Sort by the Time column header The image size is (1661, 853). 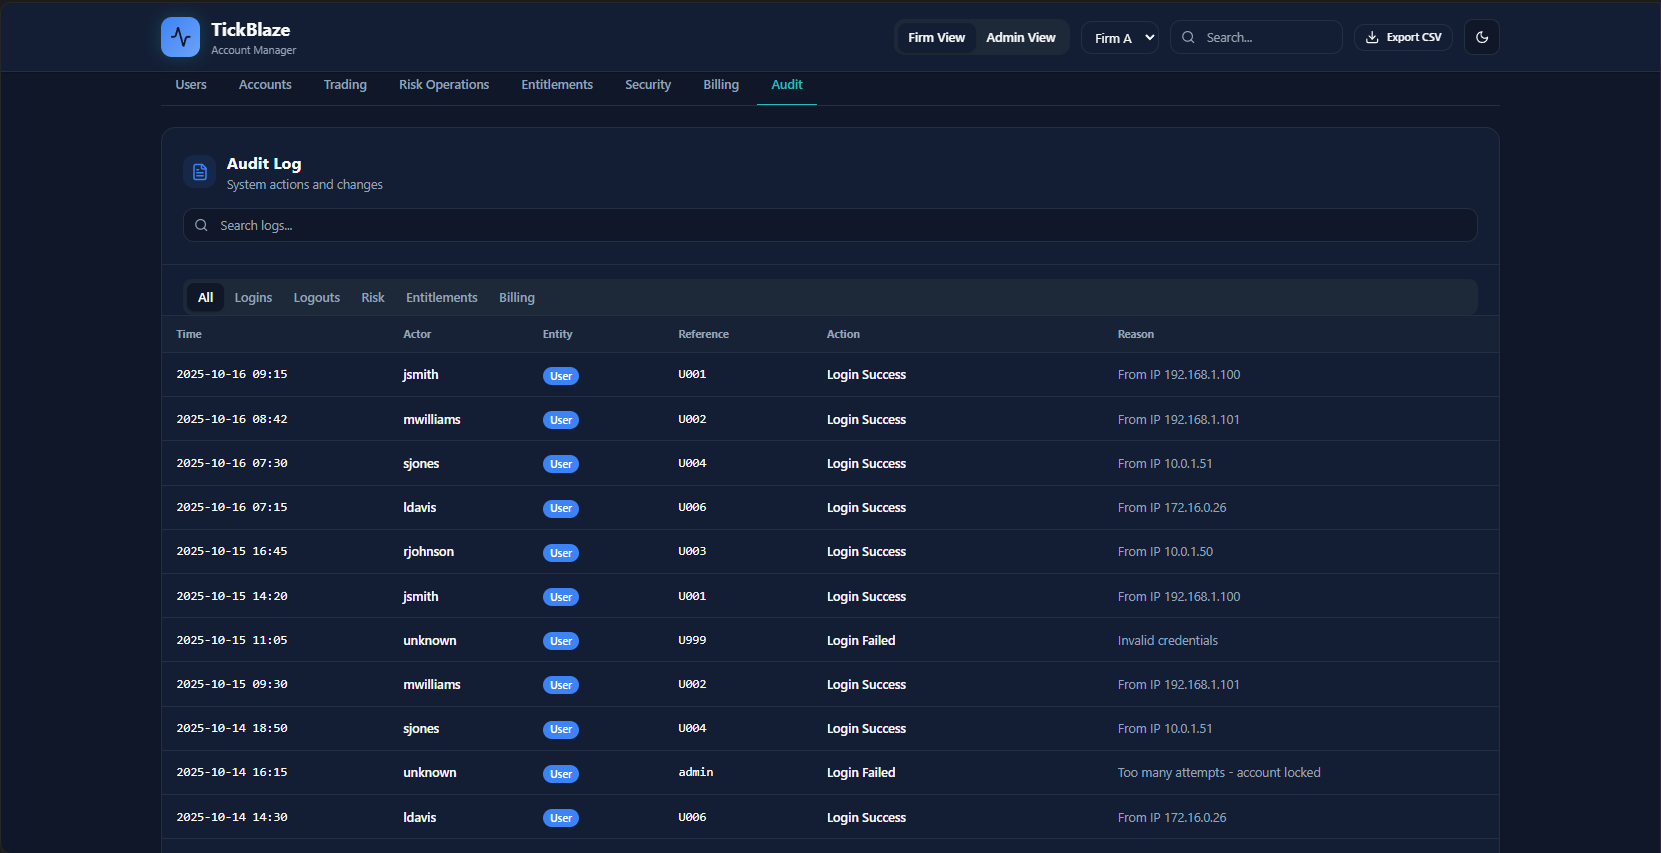point(189,334)
